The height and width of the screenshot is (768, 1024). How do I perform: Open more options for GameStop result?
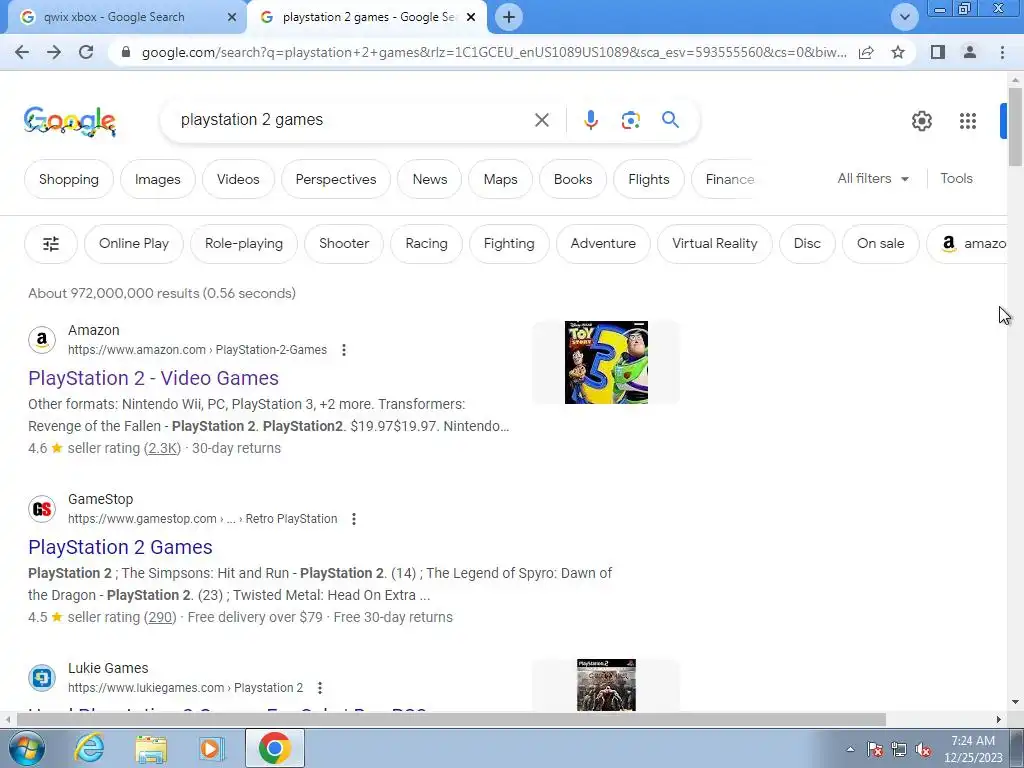[354, 519]
